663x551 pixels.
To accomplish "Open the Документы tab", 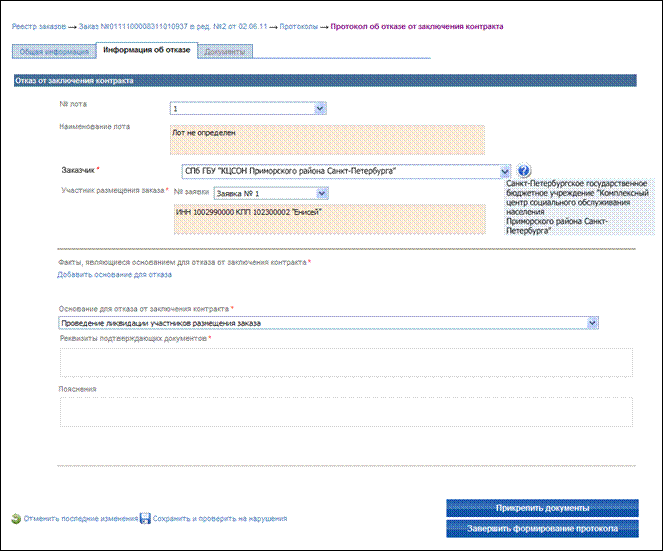I will click(x=225, y=52).
